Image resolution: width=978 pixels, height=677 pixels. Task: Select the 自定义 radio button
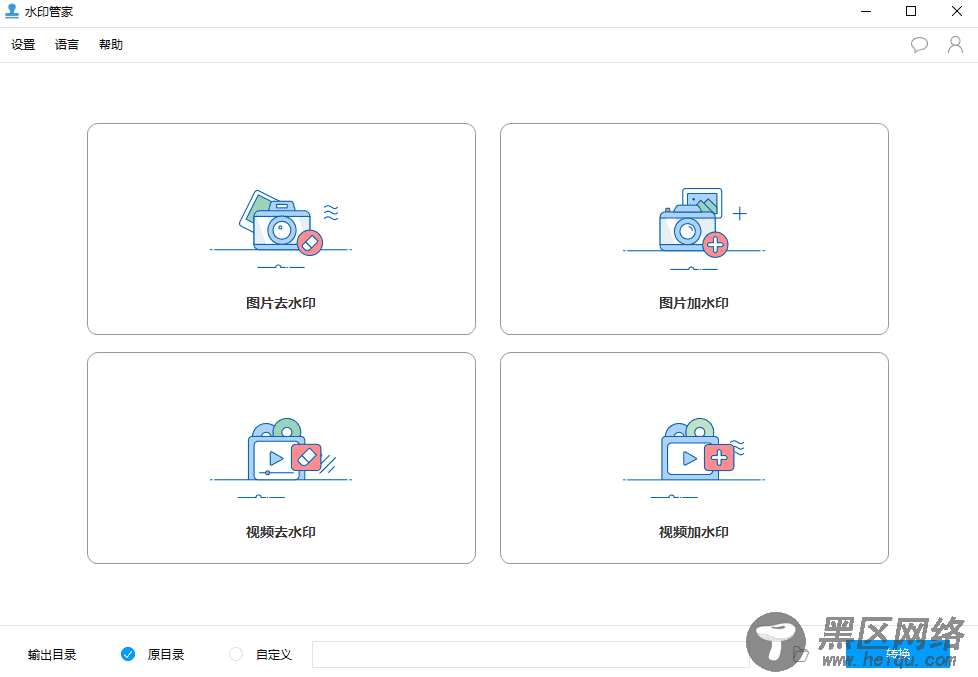[236, 654]
